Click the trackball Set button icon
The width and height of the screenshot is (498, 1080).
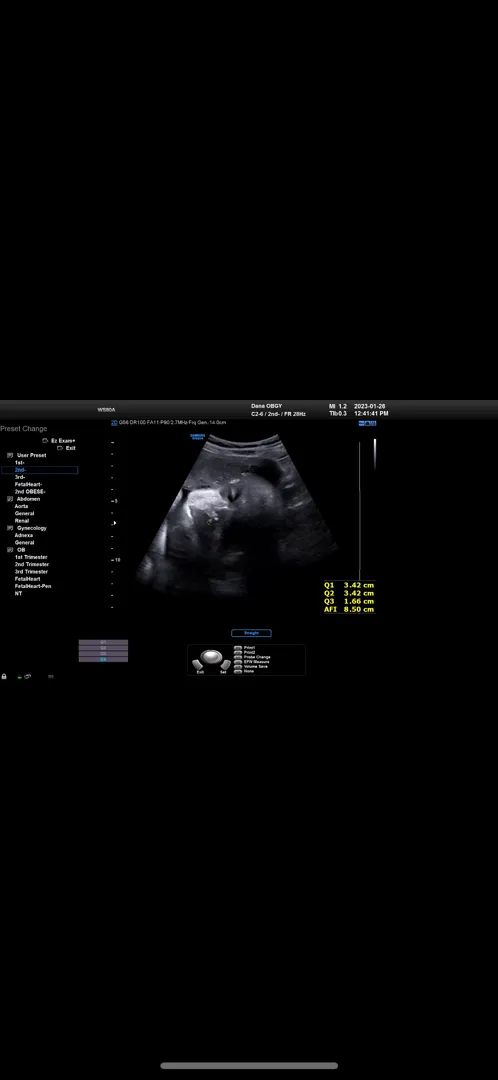pyautogui.click(x=224, y=665)
